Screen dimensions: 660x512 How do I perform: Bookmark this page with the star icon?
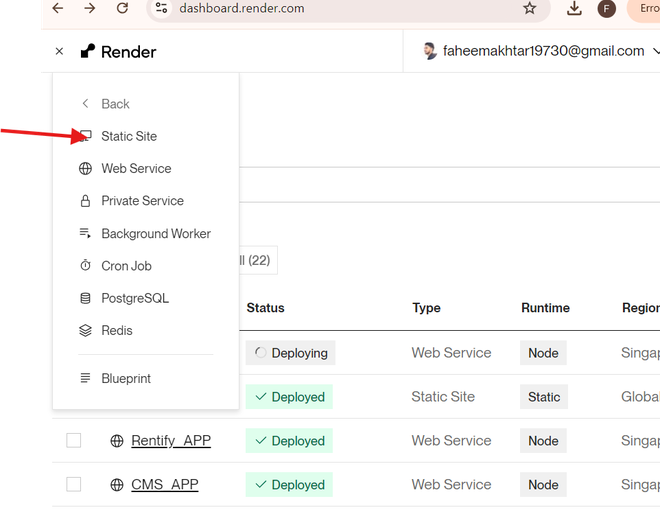coord(529,9)
